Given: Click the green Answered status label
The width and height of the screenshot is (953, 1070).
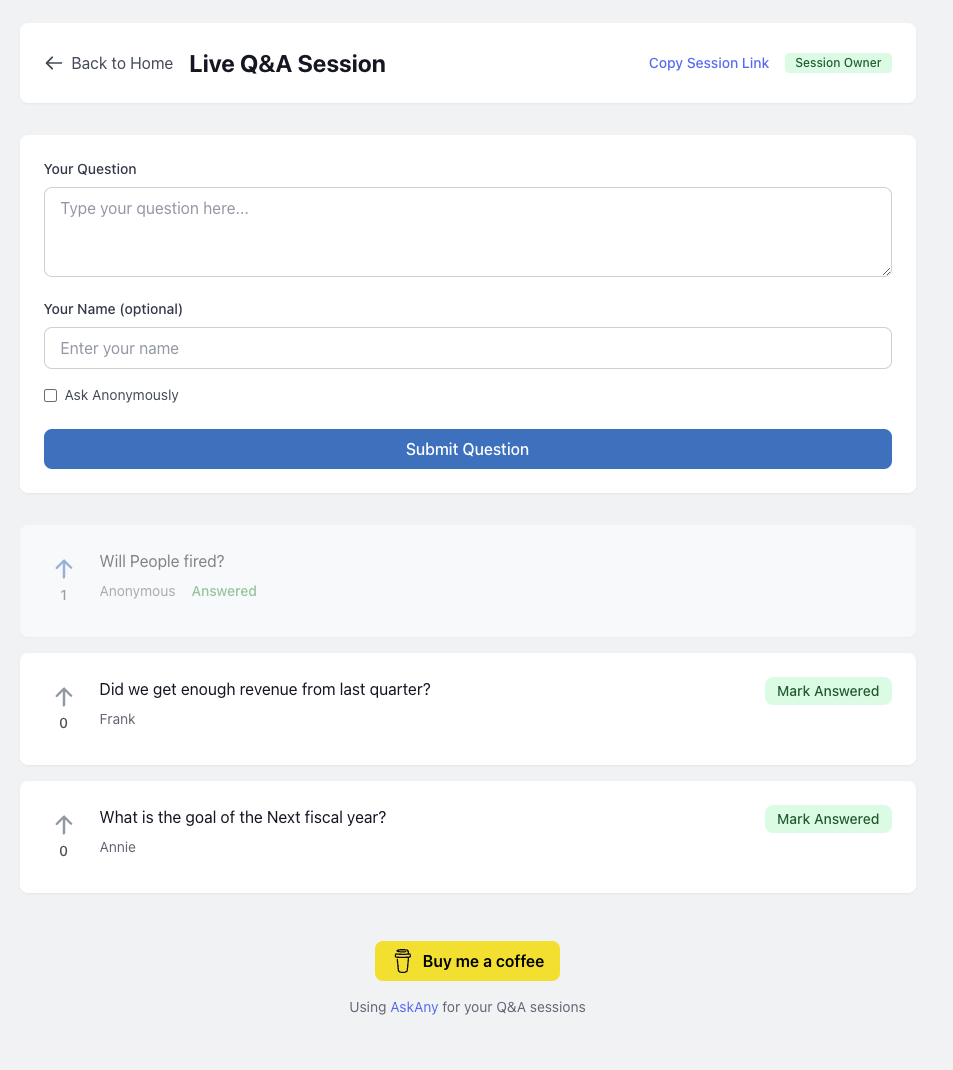Looking at the screenshot, I should (224, 591).
